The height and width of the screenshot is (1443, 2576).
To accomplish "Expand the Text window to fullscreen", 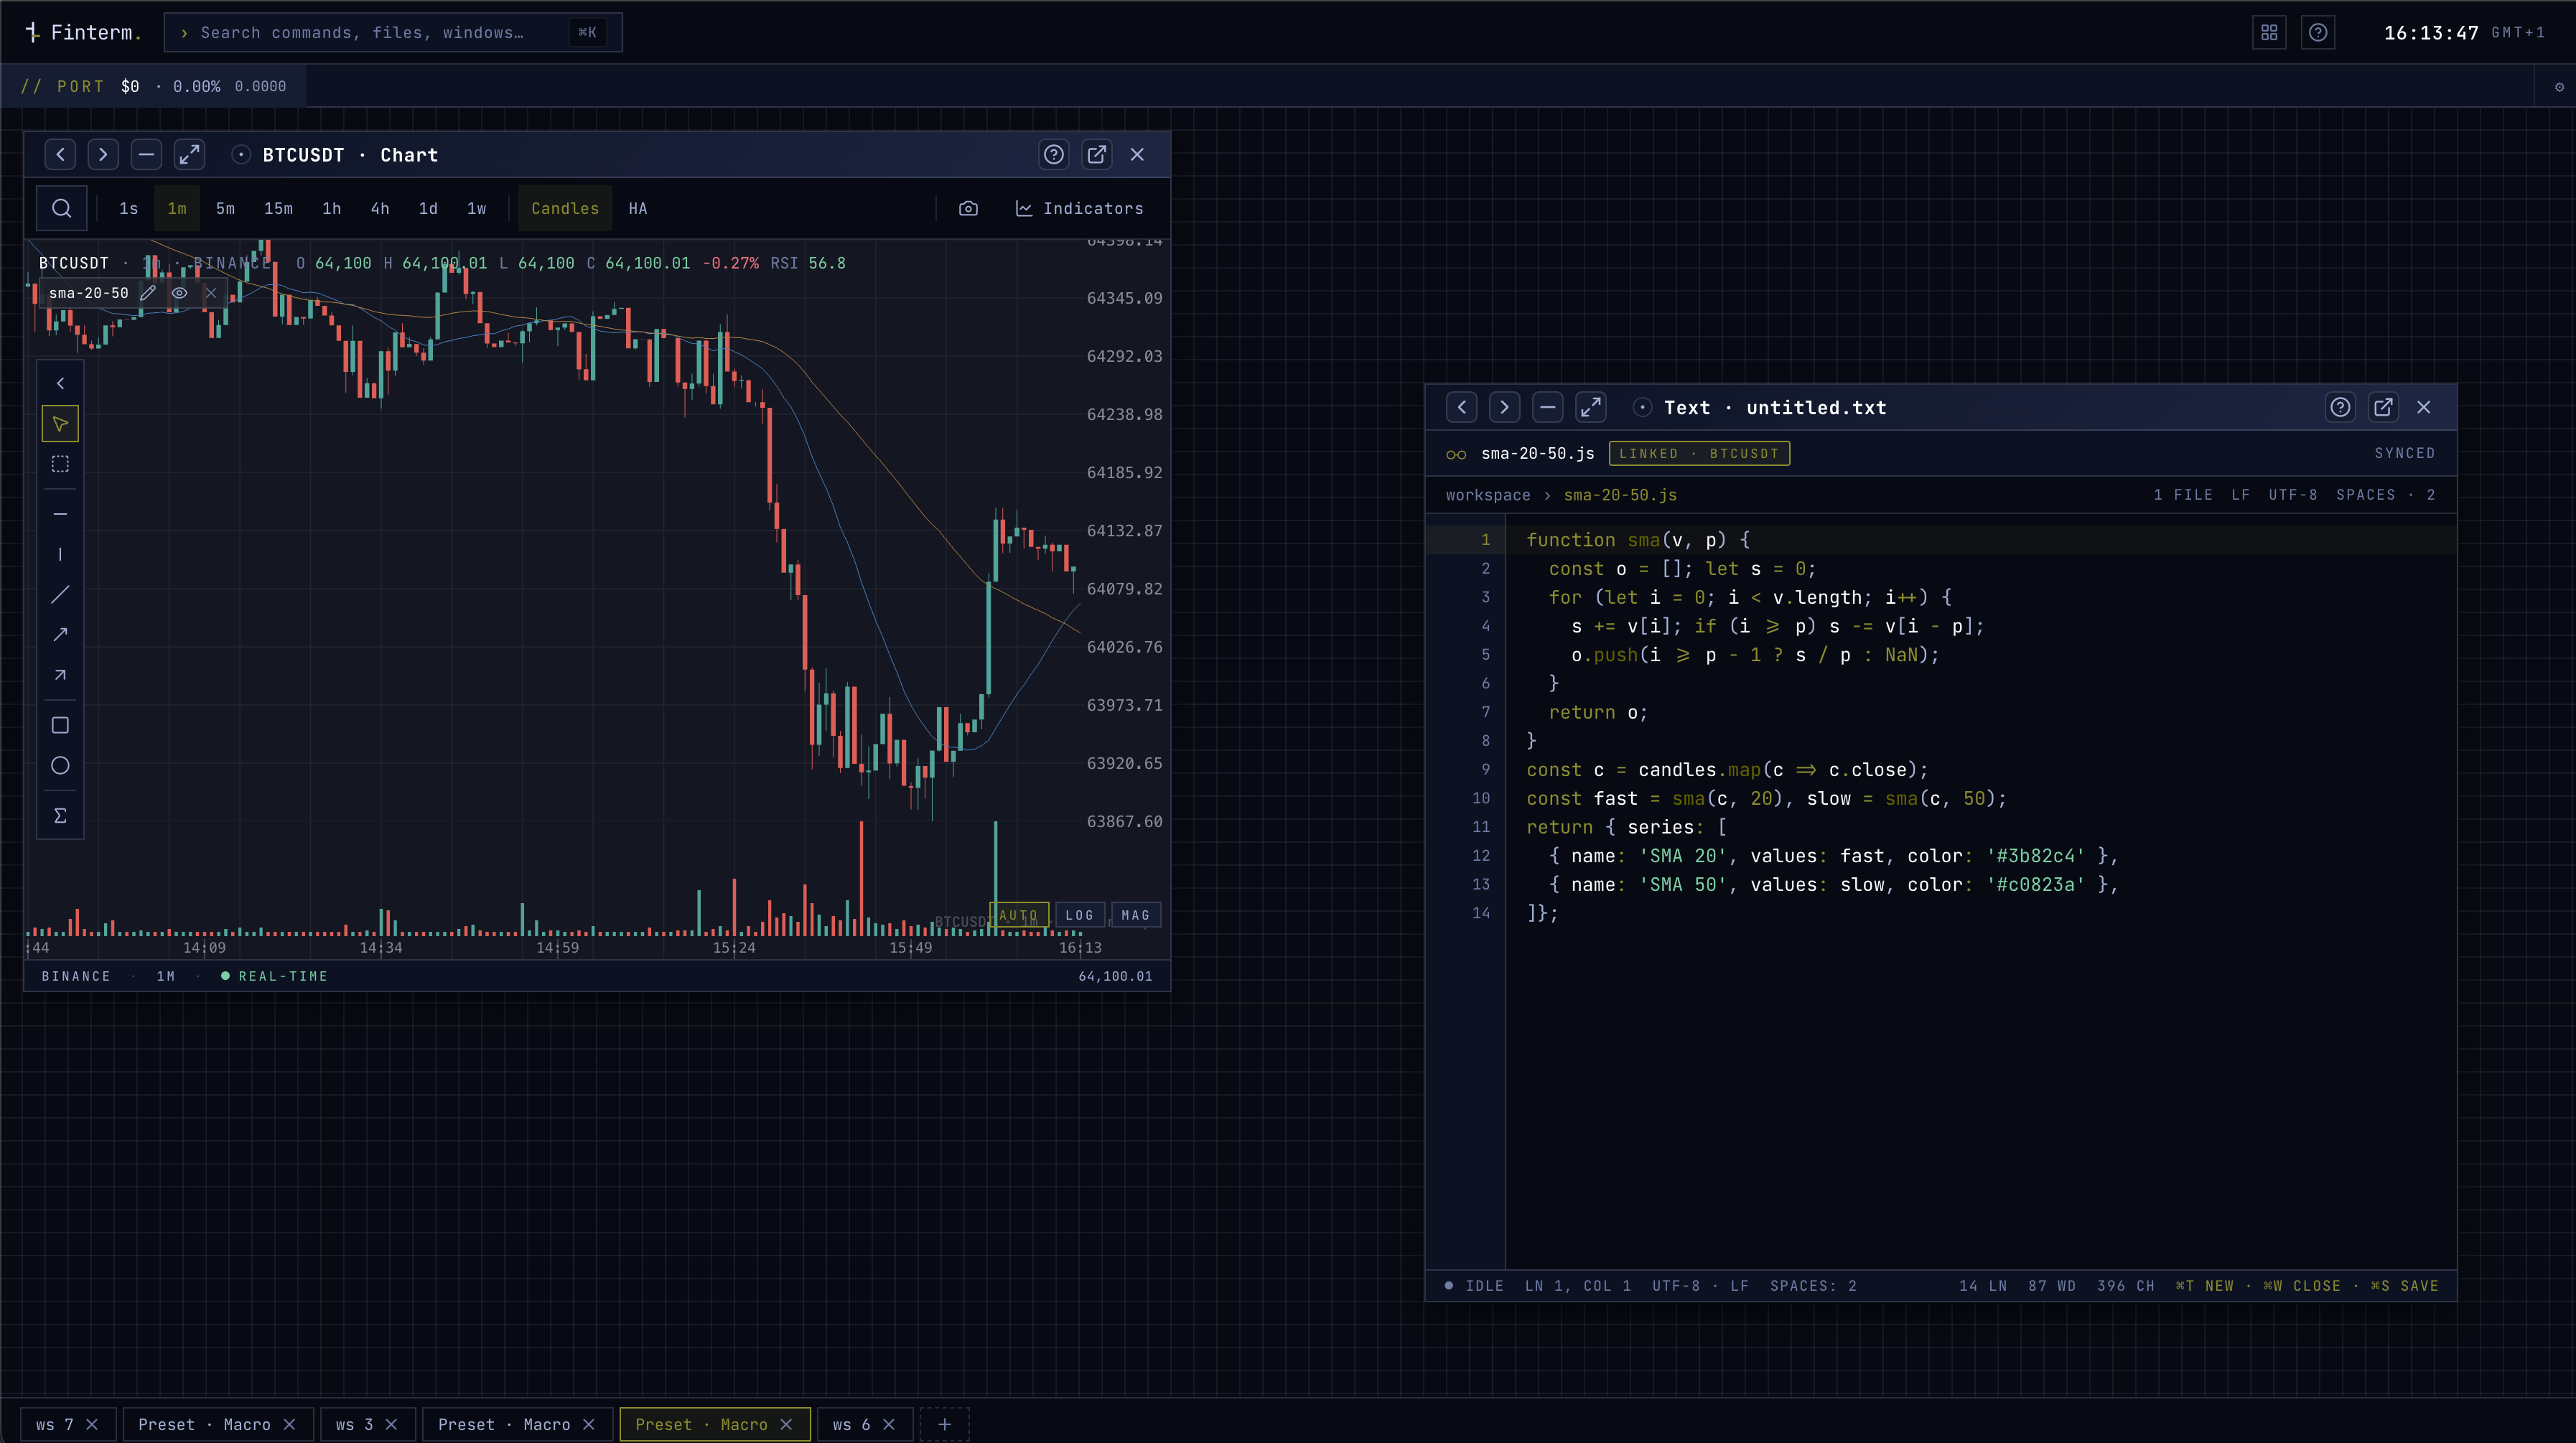I will [x=1591, y=407].
